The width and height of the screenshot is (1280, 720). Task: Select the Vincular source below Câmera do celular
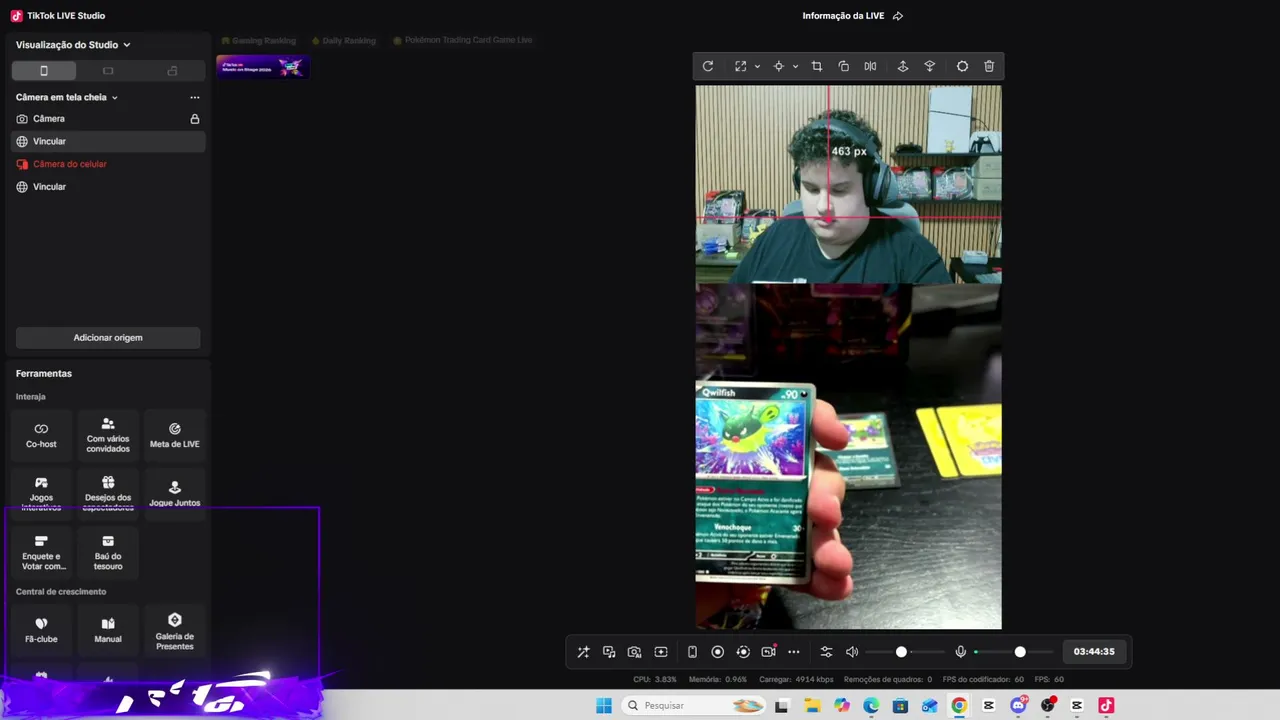pos(107,187)
